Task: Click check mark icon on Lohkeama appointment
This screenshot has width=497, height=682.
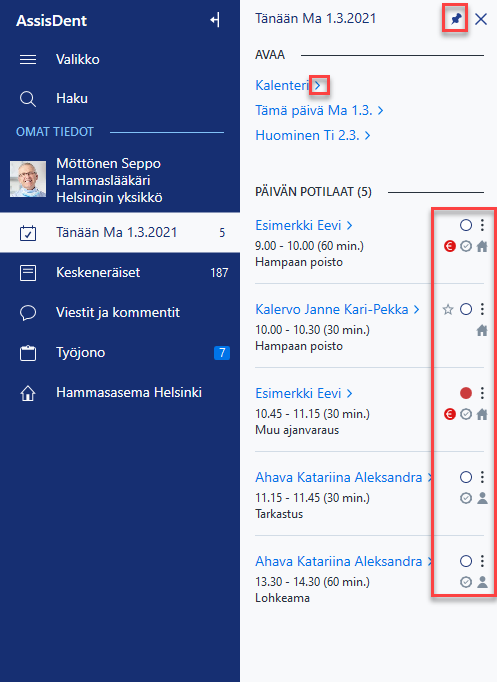Action: point(466,582)
